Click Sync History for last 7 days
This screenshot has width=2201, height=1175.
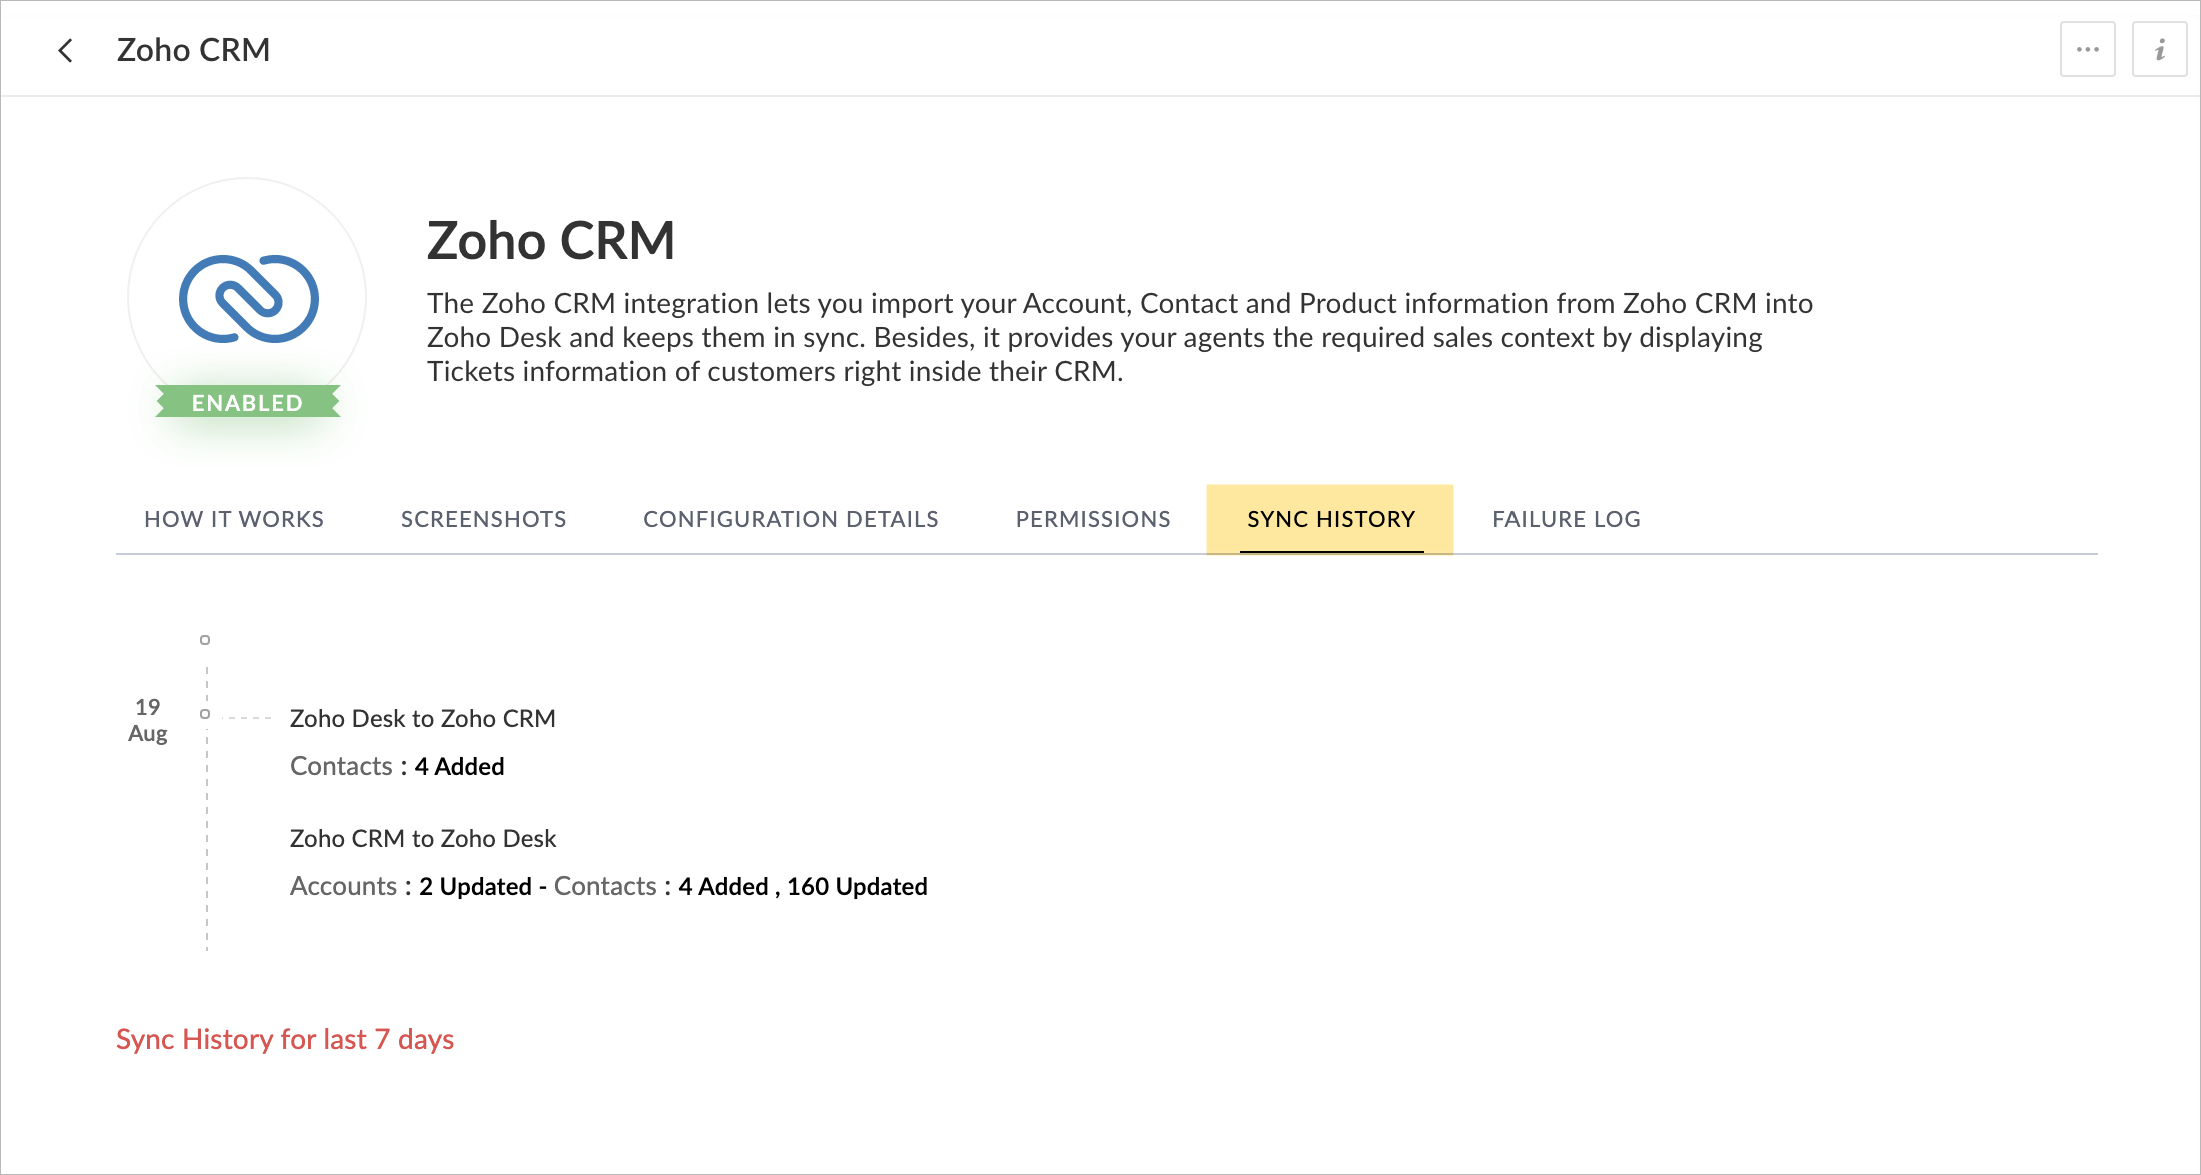(285, 1039)
